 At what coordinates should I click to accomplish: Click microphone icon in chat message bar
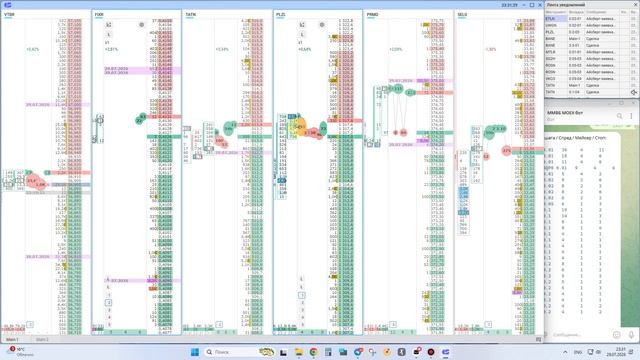tap(631, 335)
